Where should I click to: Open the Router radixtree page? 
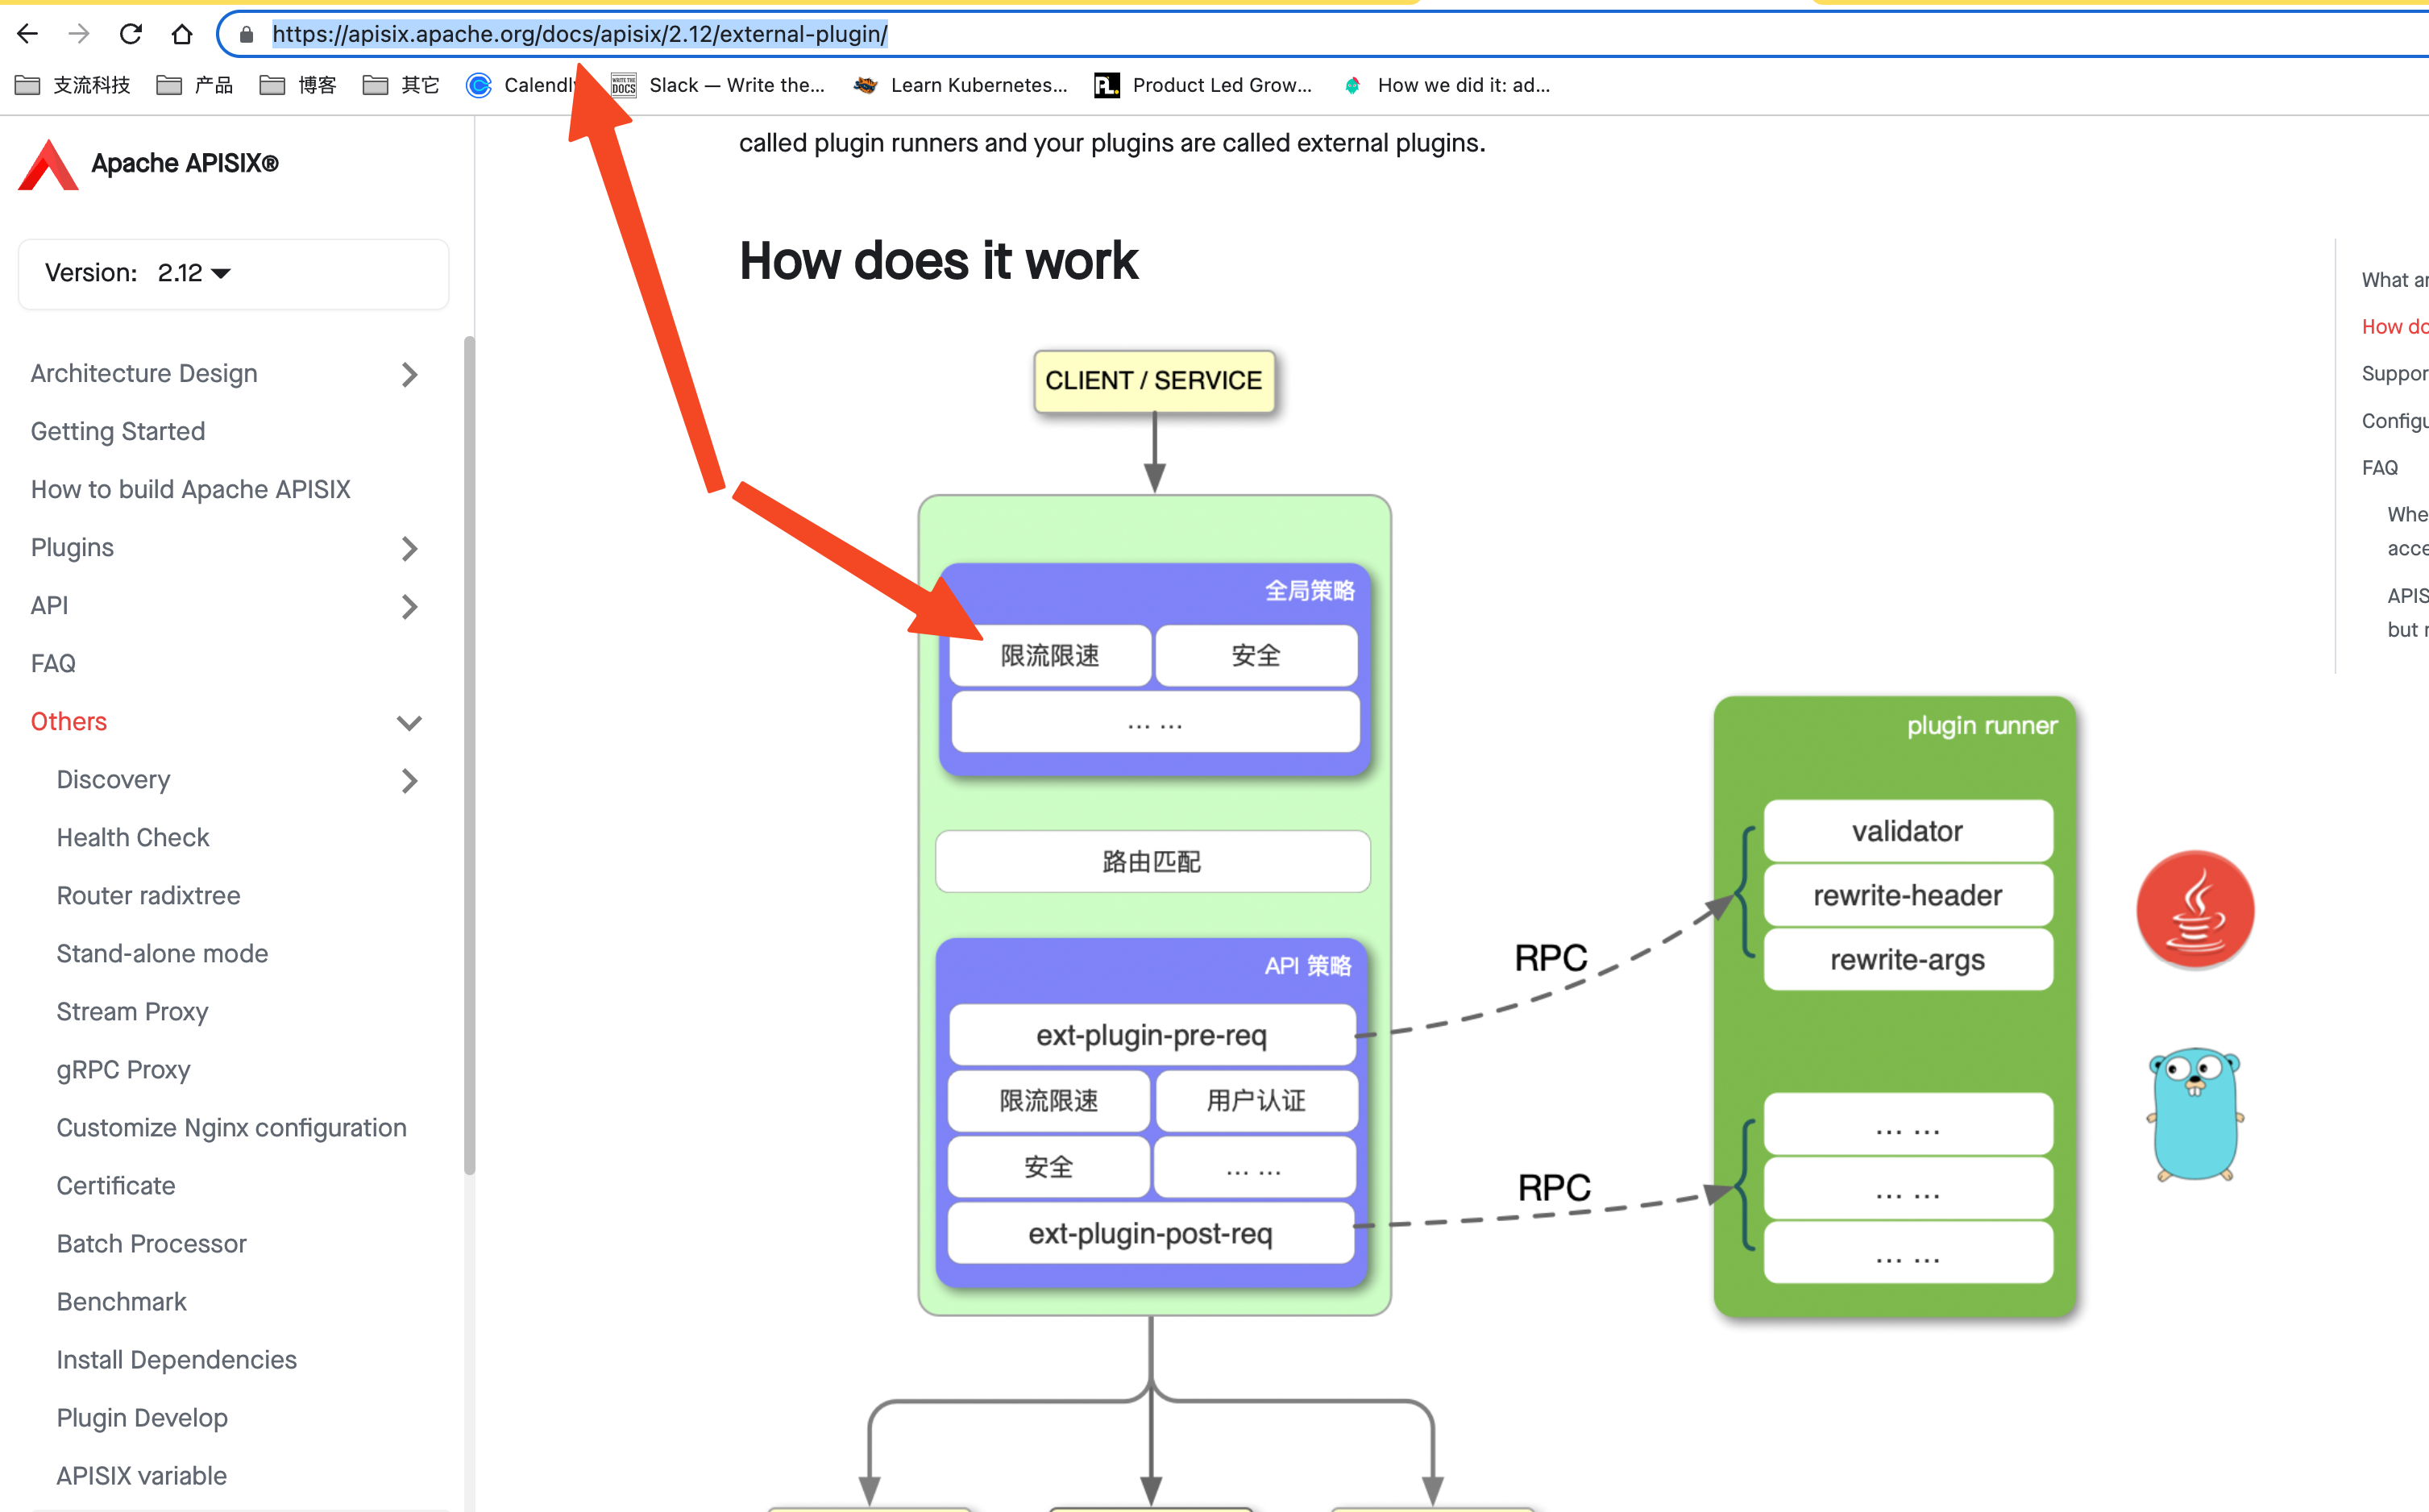tap(148, 896)
